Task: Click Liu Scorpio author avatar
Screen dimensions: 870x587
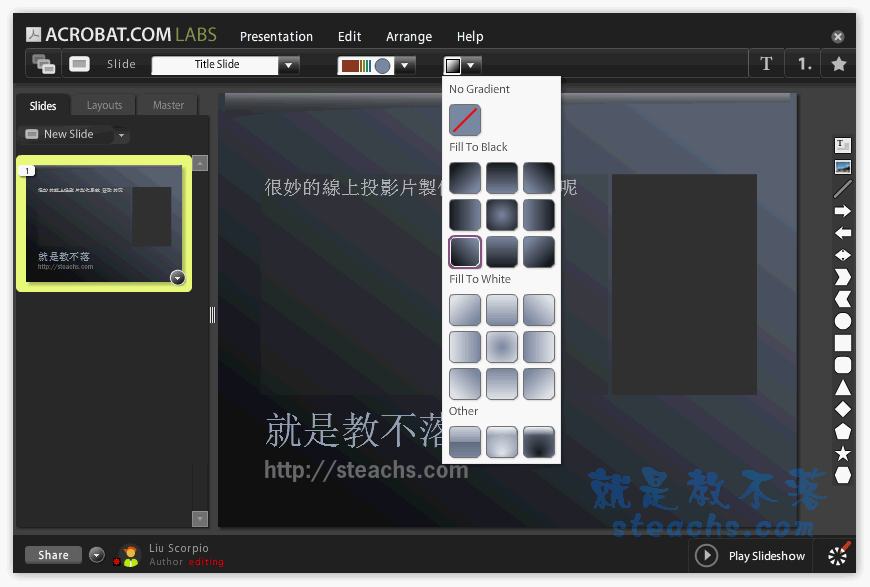Action: (130, 556)
